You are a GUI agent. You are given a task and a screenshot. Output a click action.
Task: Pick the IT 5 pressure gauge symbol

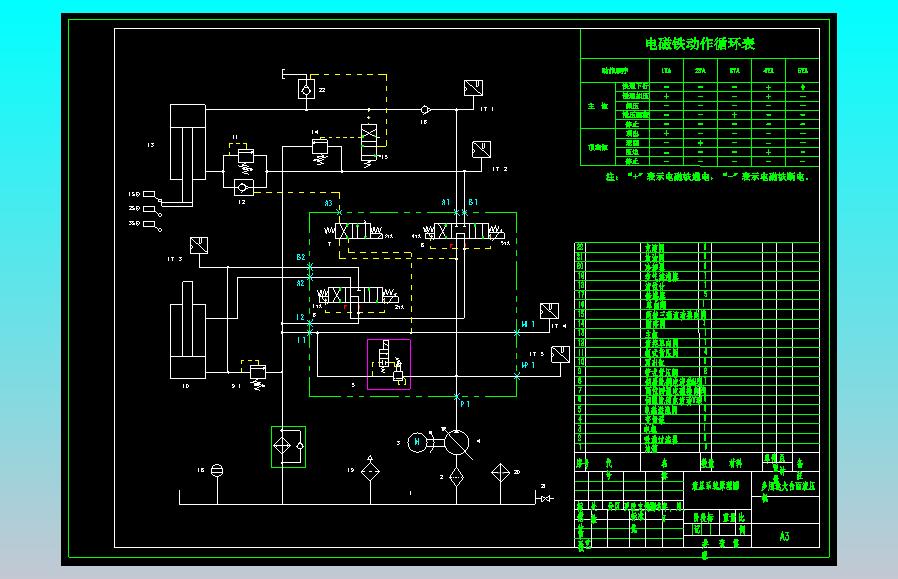coord(560,355)
